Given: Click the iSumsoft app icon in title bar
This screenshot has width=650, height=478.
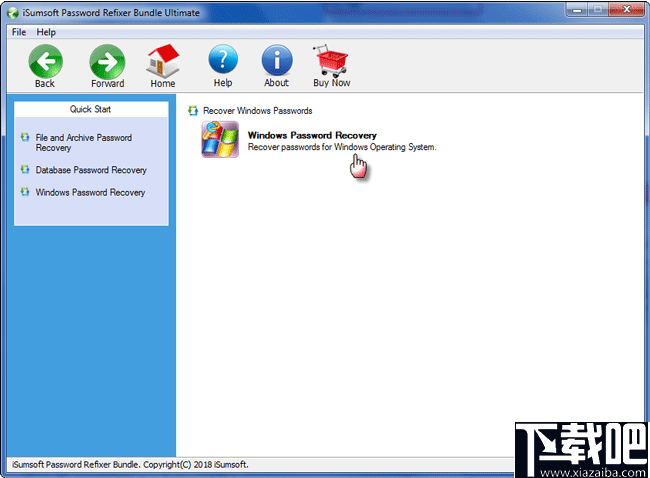Looking at the screenshot, I should tap(12, 13).
